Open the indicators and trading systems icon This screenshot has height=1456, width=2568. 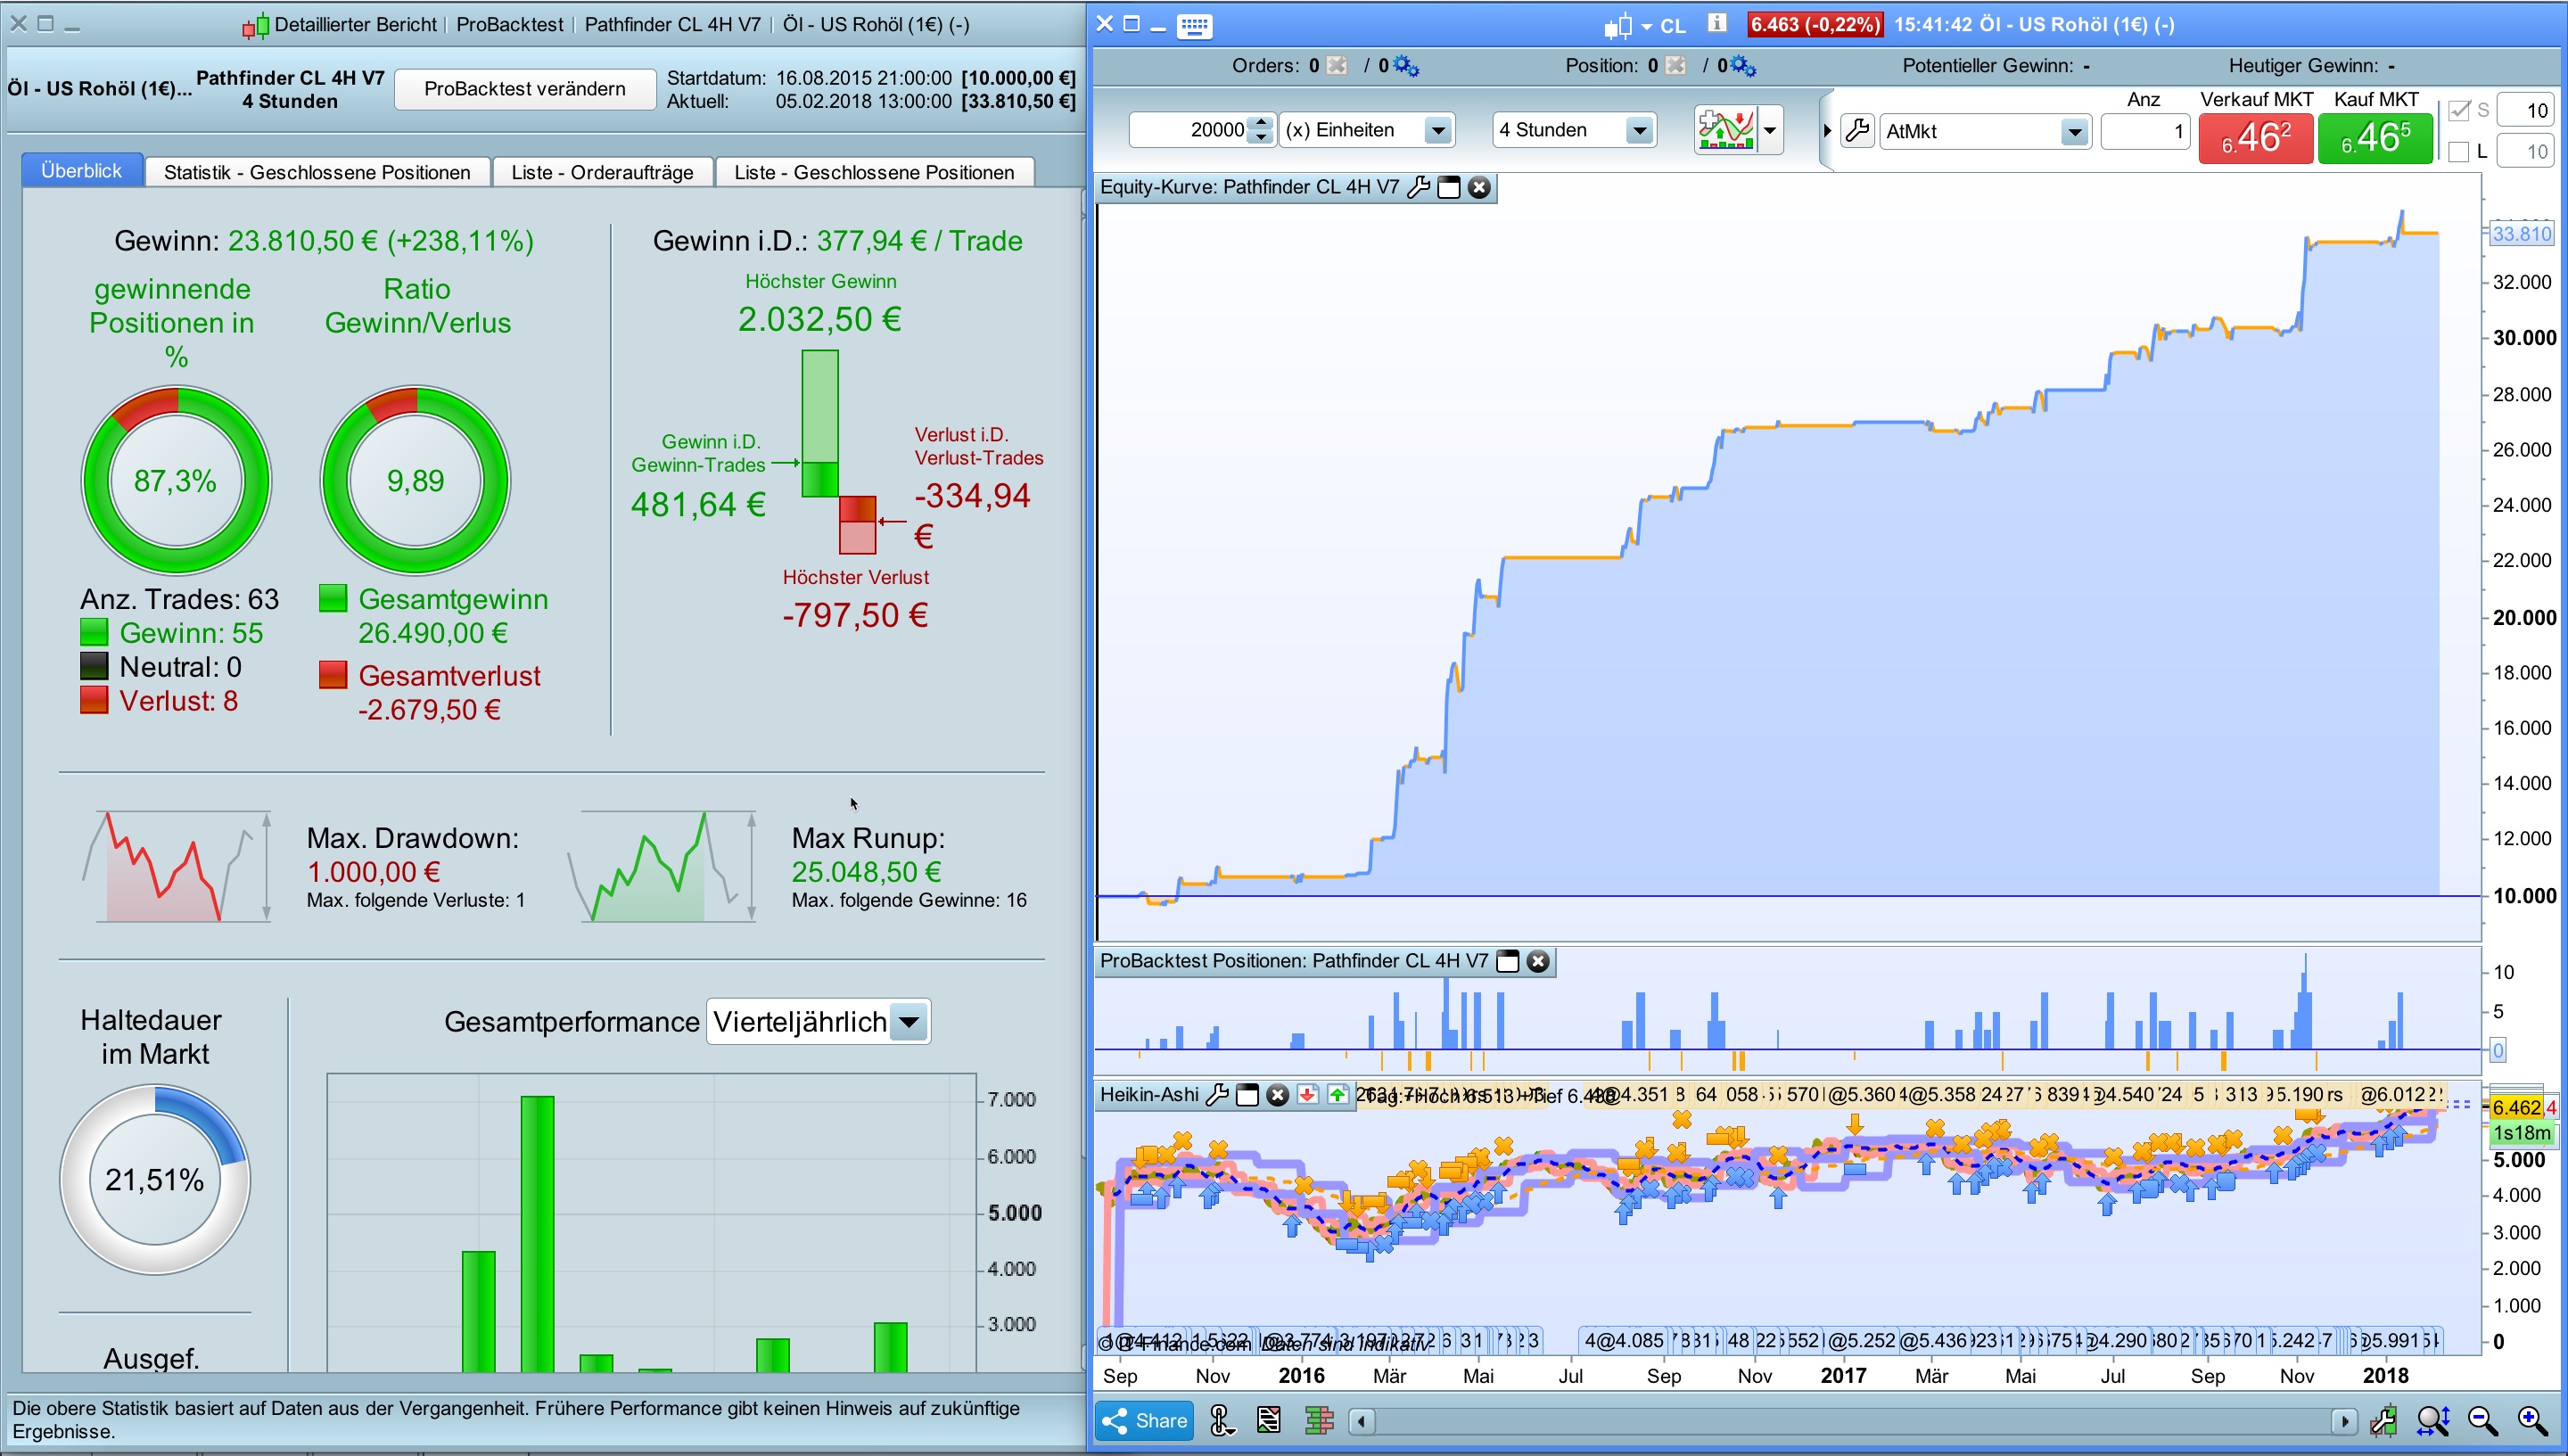[1725, 130]
